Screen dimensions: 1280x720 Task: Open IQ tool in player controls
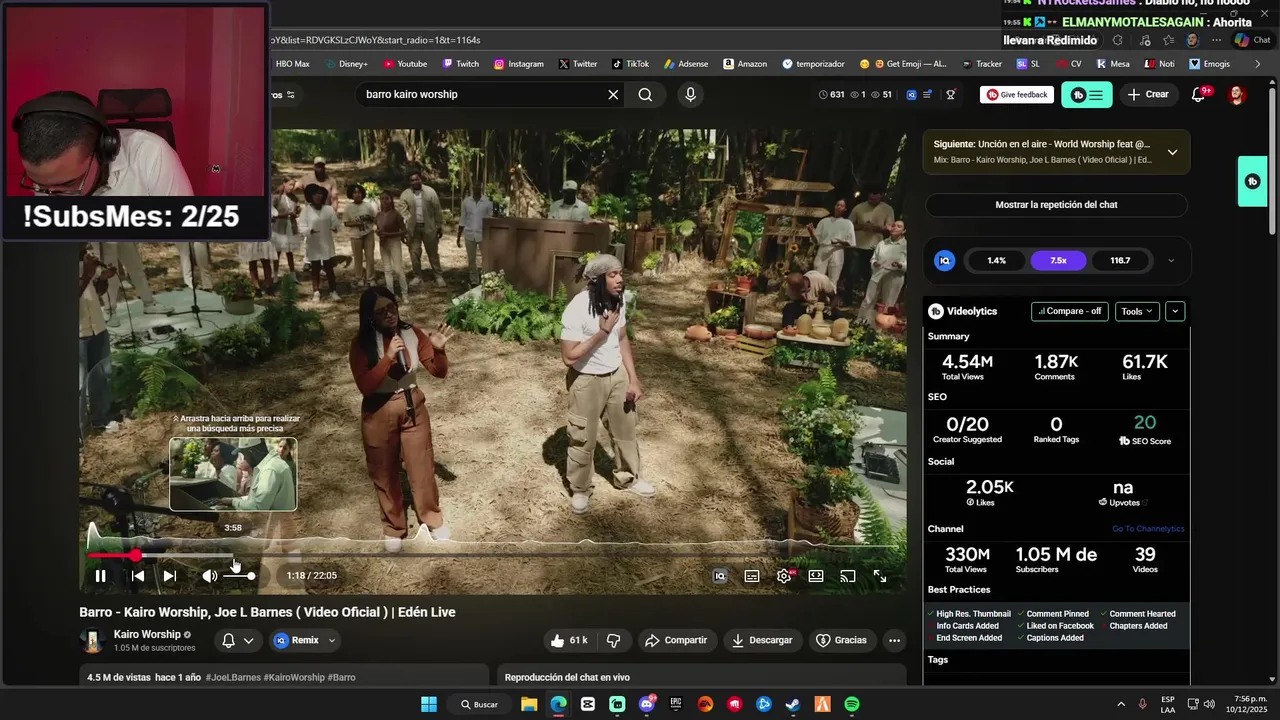(719, 576)
